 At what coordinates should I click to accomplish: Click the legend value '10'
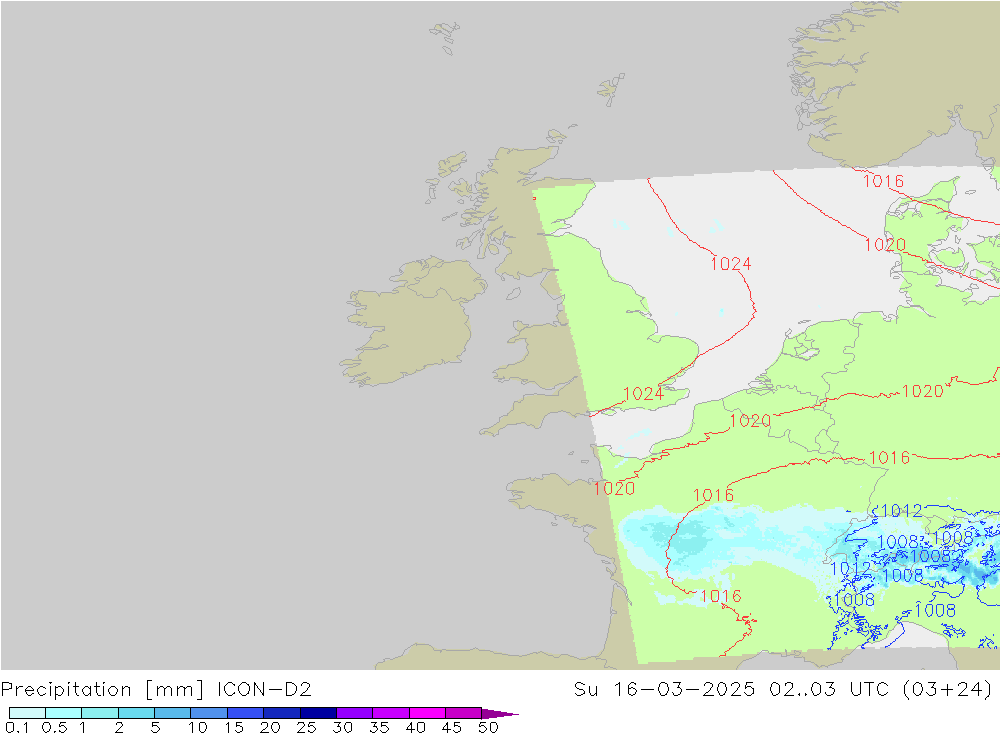[x=198, y=727]
